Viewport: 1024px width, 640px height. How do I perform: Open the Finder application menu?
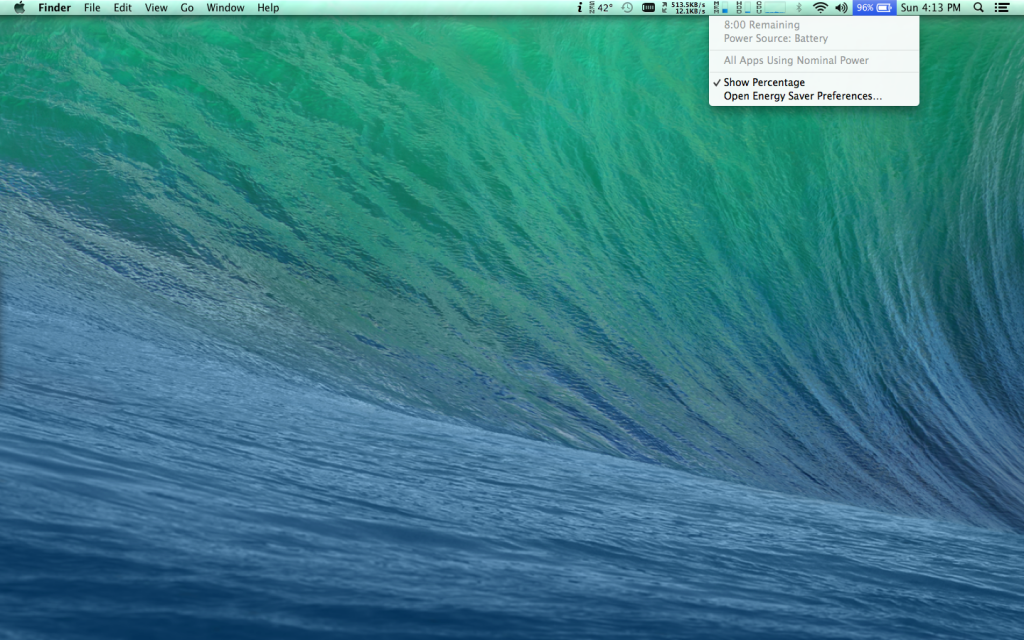coord(54,8)
